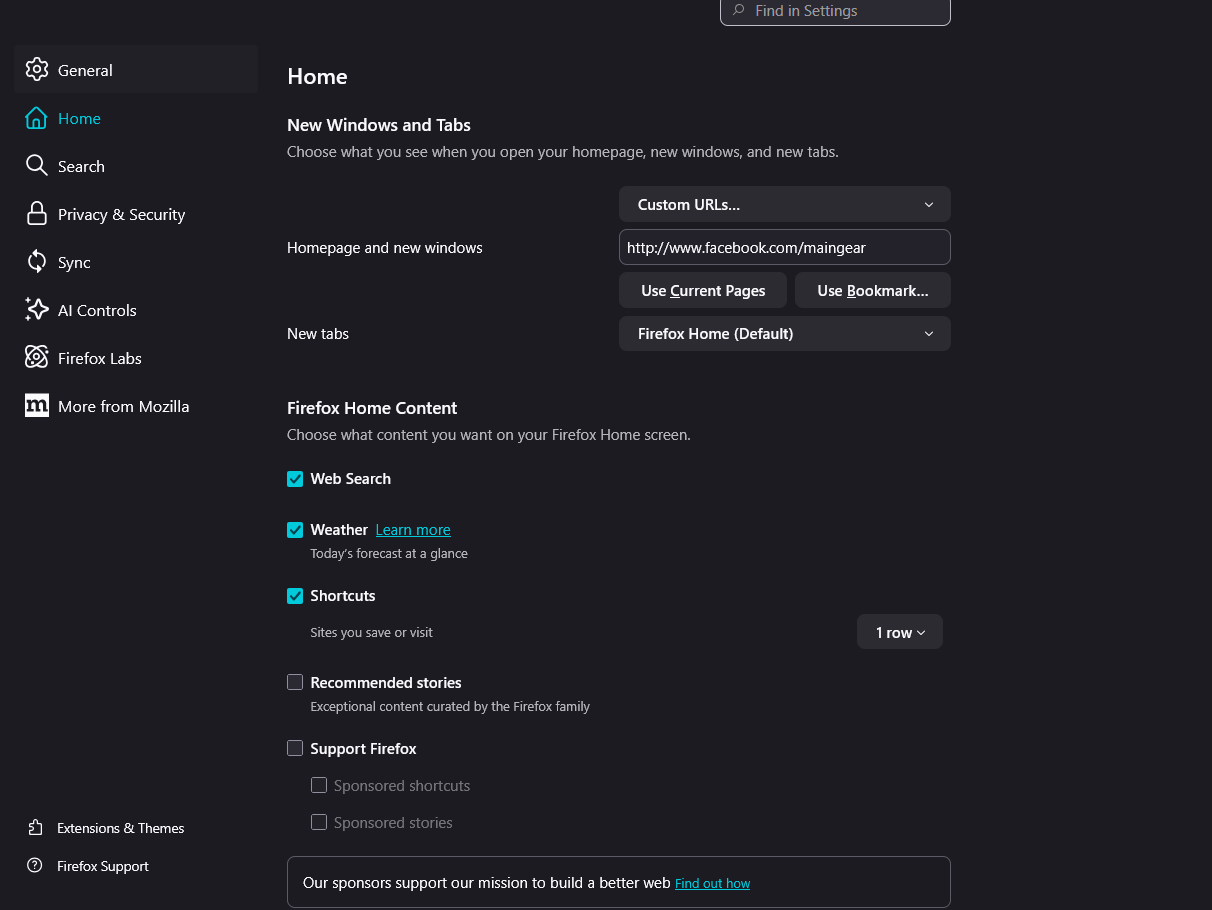Click the Home house icon
The image size is (1212, 910).
click(x=37, y=118)
